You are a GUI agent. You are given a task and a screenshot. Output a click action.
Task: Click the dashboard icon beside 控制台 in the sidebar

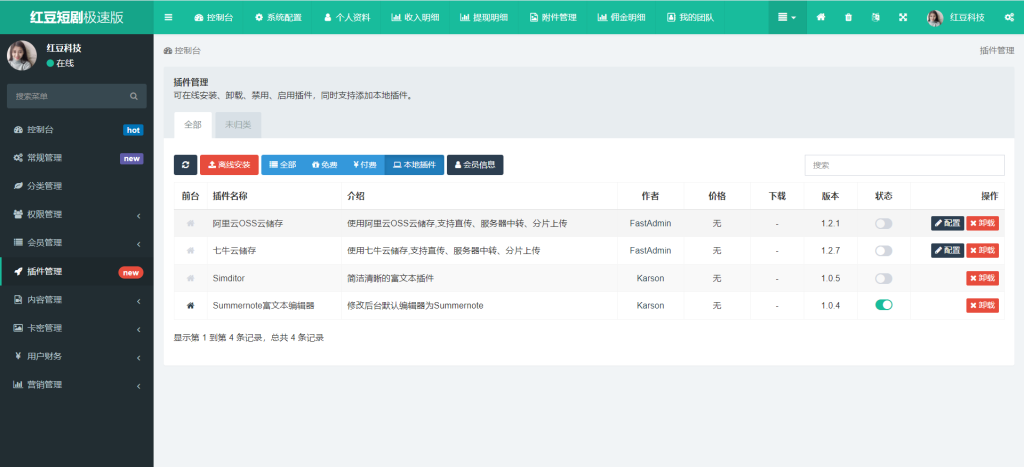[18, 130]
